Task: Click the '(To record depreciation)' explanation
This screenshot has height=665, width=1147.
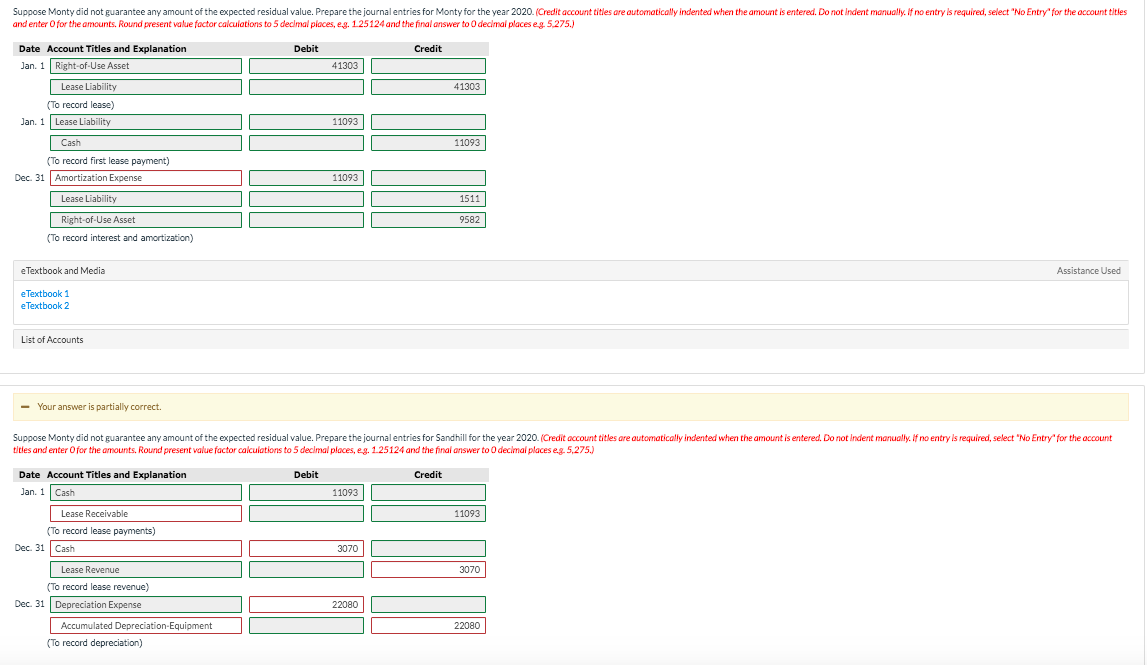Action: click(x=95, y=643)
